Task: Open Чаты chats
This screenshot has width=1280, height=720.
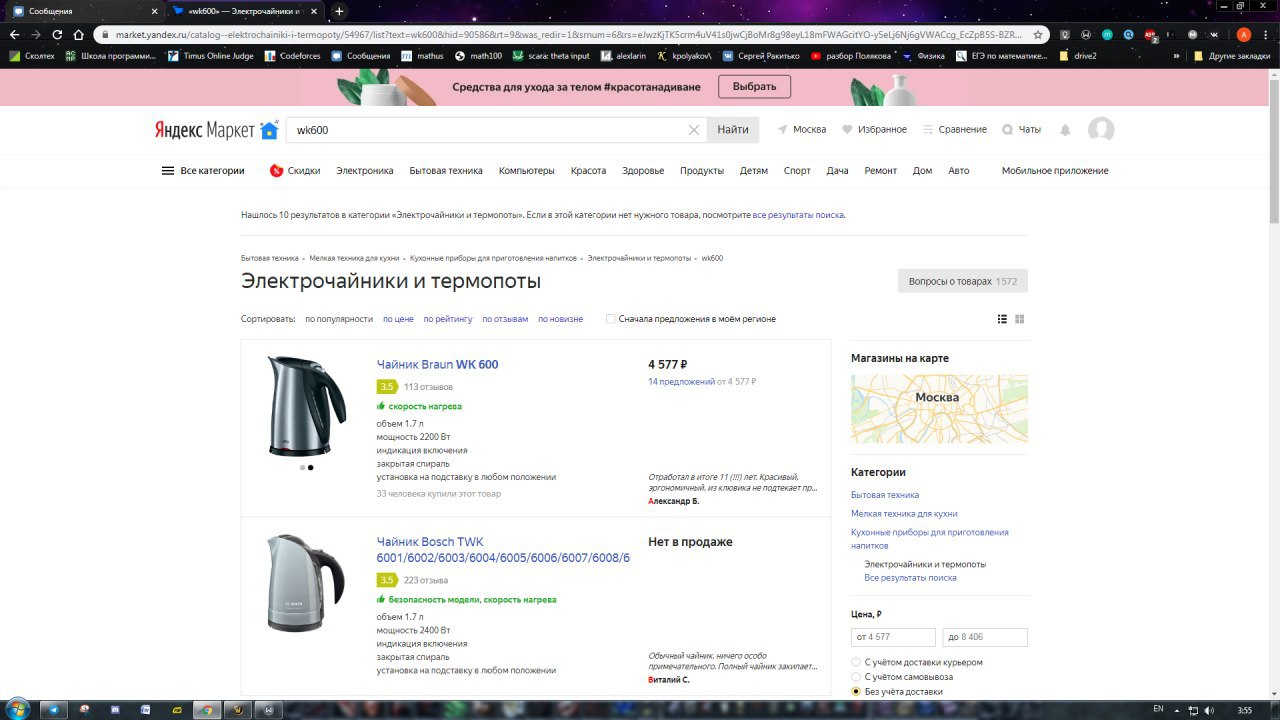Action: click(x=1021, y=130)
